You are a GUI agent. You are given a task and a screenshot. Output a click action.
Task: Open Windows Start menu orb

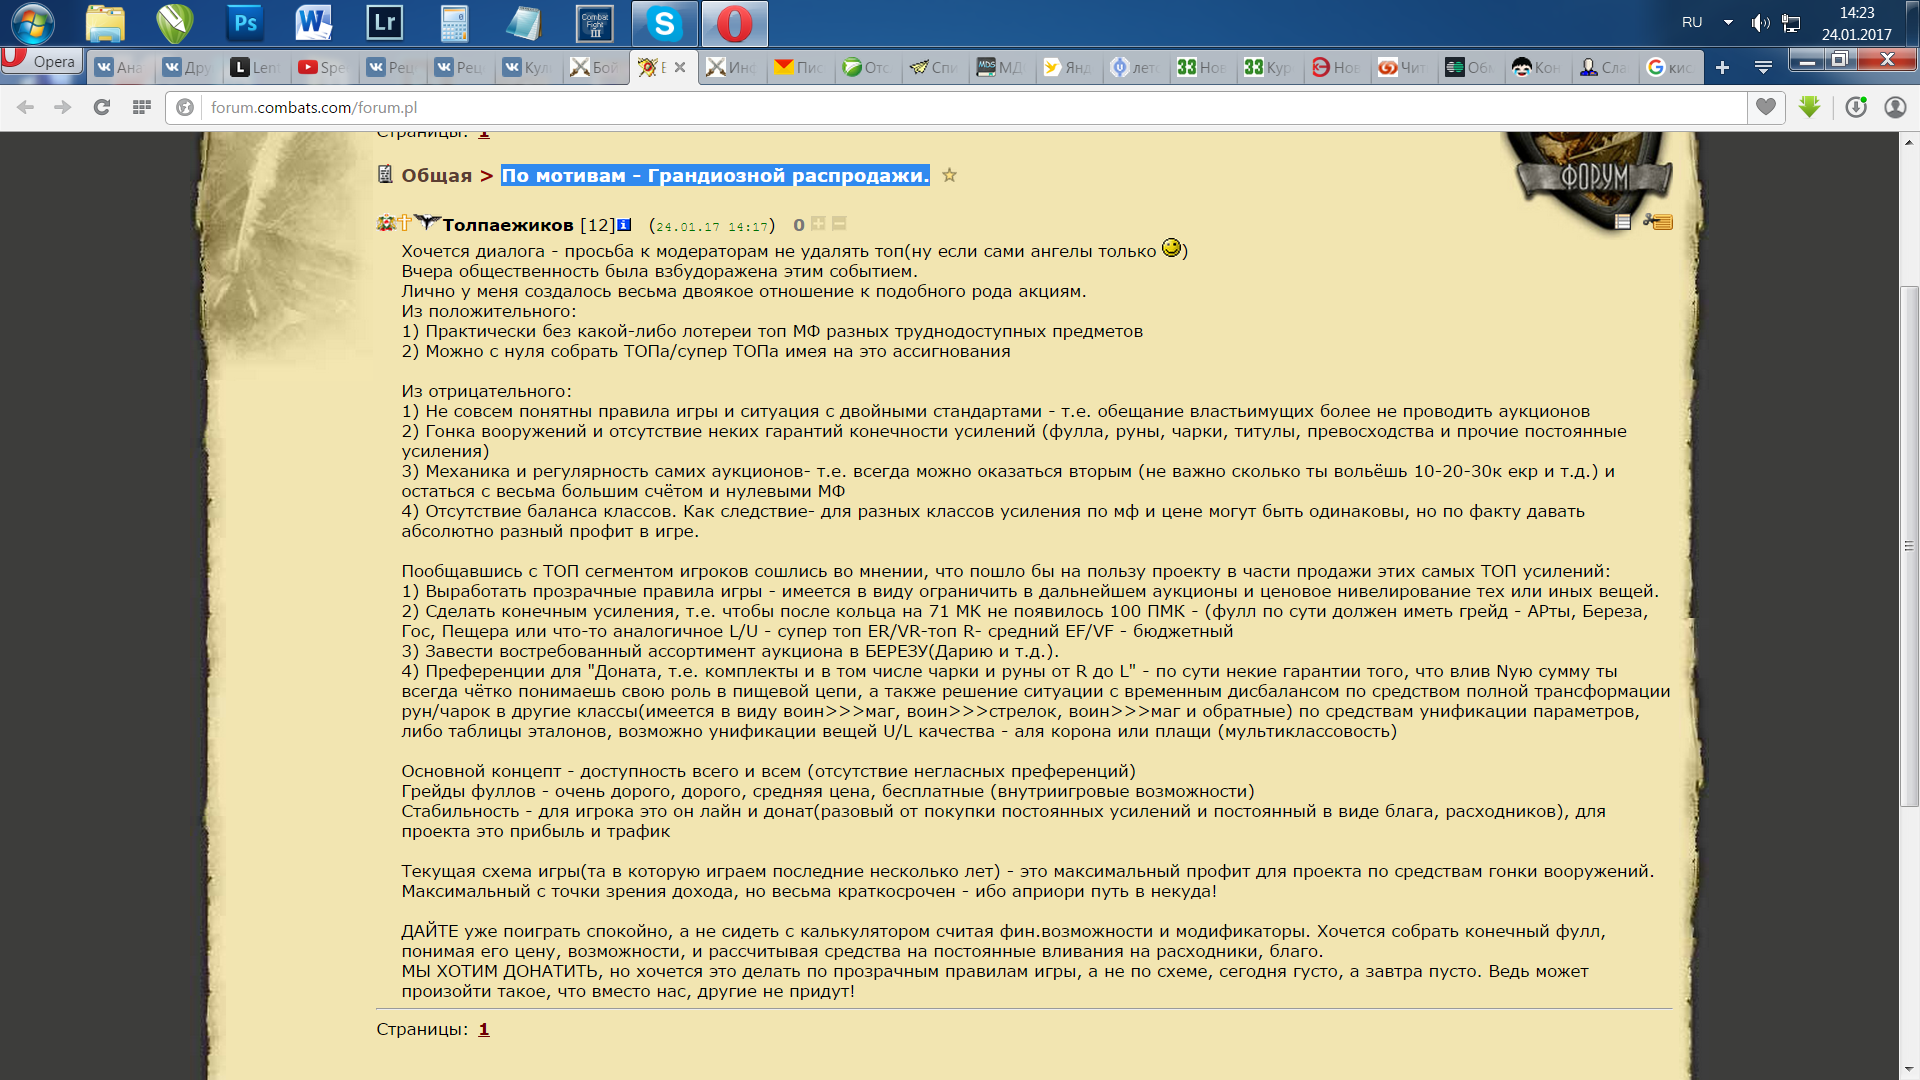tap(33, 23)
